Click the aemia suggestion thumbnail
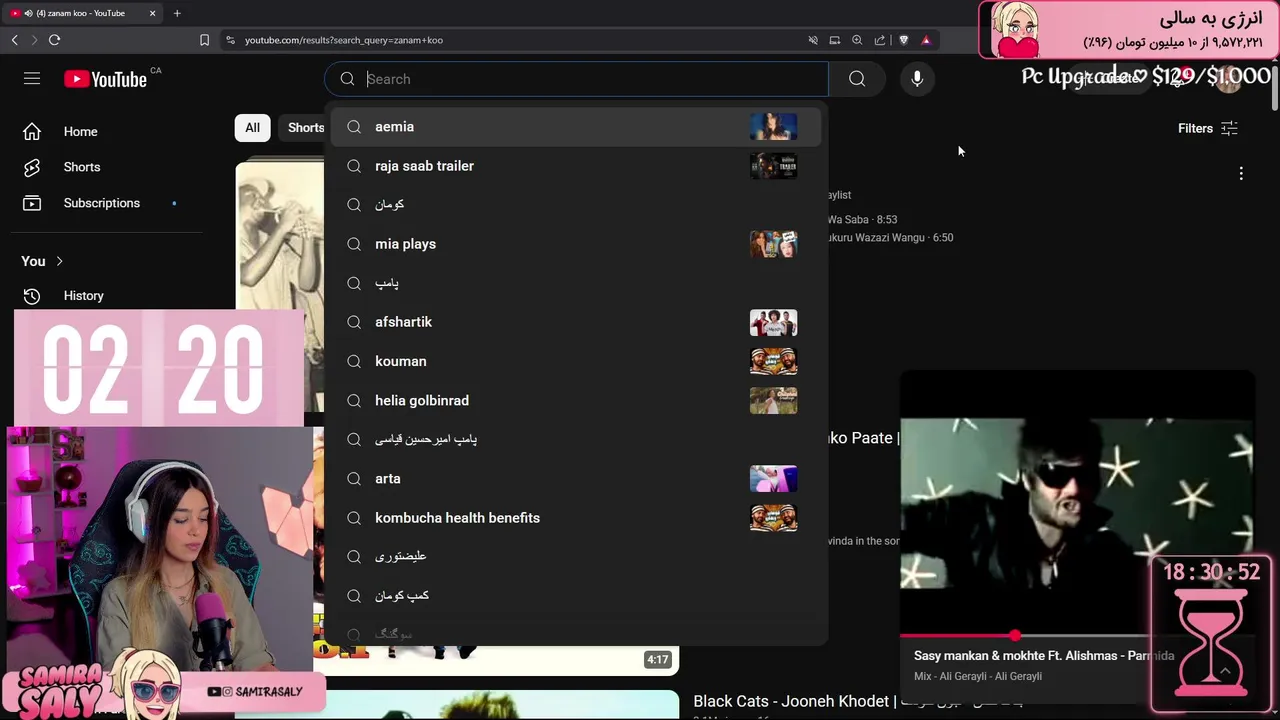 [773, 127]
